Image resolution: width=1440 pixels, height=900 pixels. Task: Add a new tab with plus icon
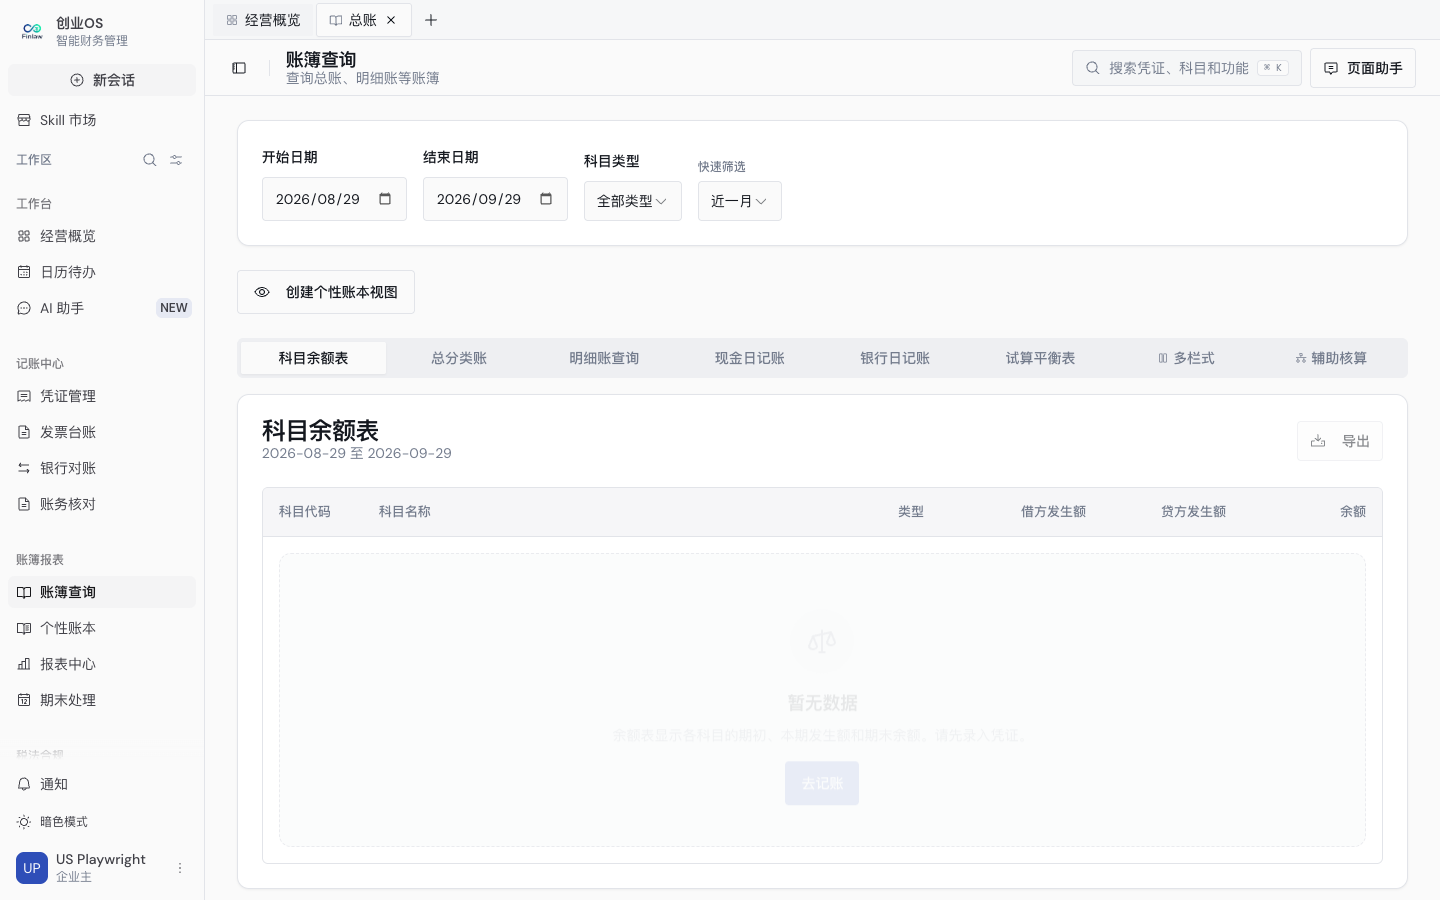[431, 20]
